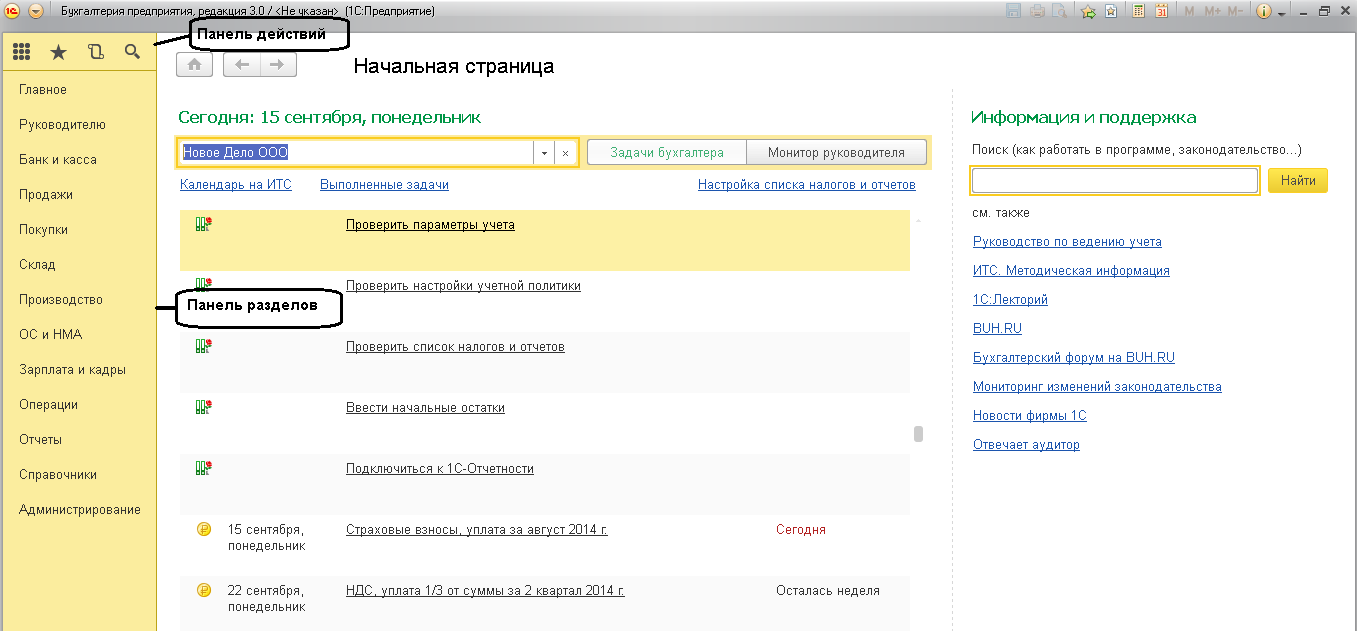Click the 'Найти' search button
Image resolution: width=1357 pixels, height=631 pixels.
[1298, 181]
